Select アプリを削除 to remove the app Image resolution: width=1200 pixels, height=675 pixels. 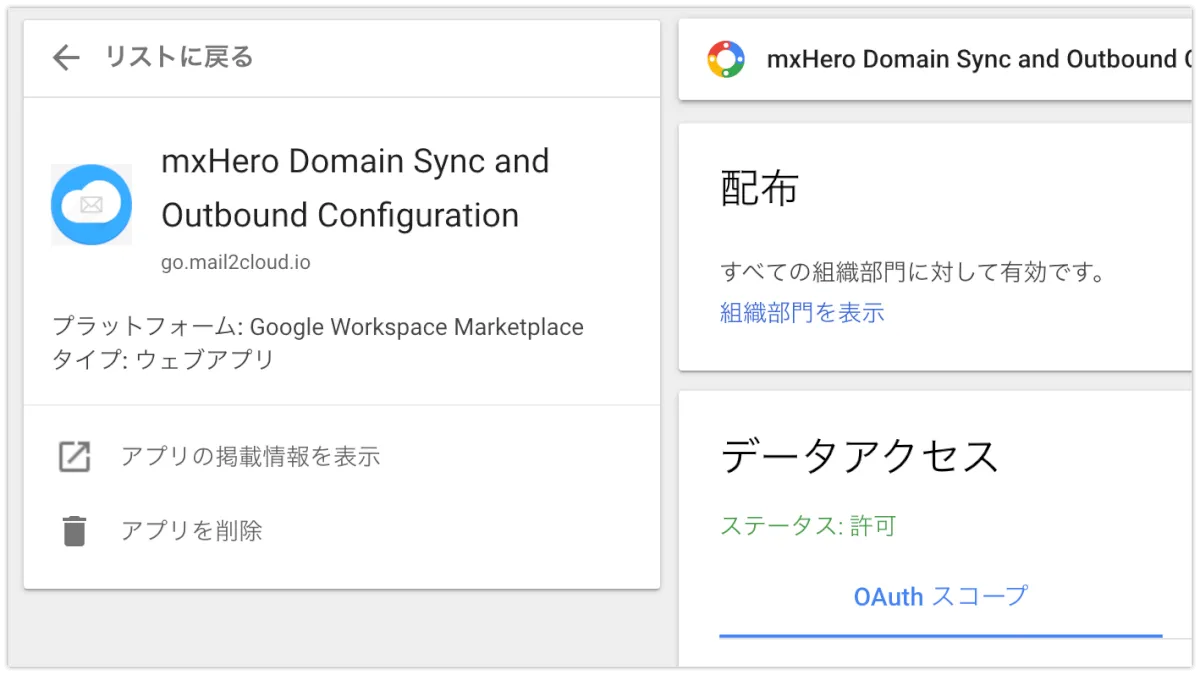(x=191, y=531)
